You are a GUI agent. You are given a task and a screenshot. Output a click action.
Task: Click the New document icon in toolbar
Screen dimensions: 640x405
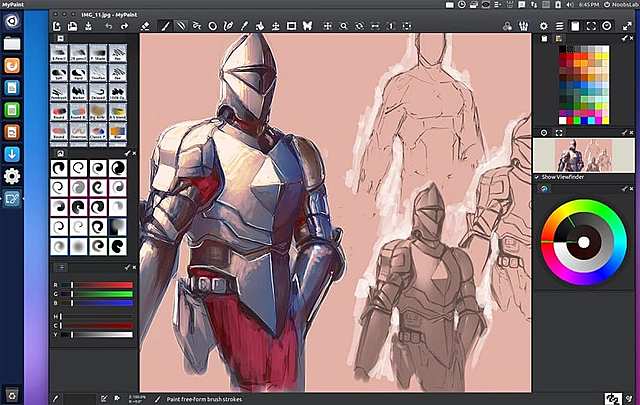57,26
